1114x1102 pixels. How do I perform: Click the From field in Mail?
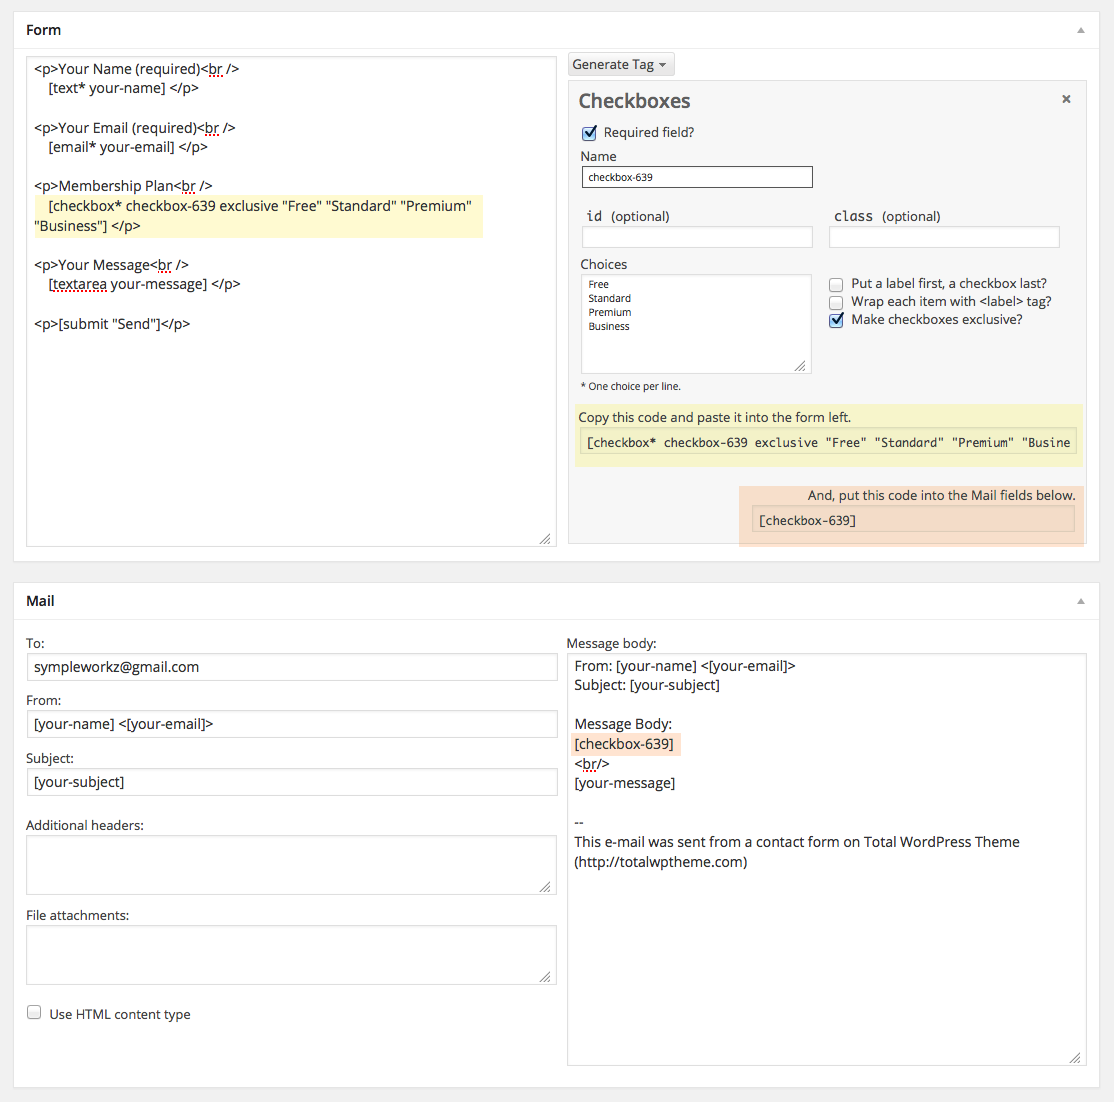pyautogui.click(x=291, y=724)
